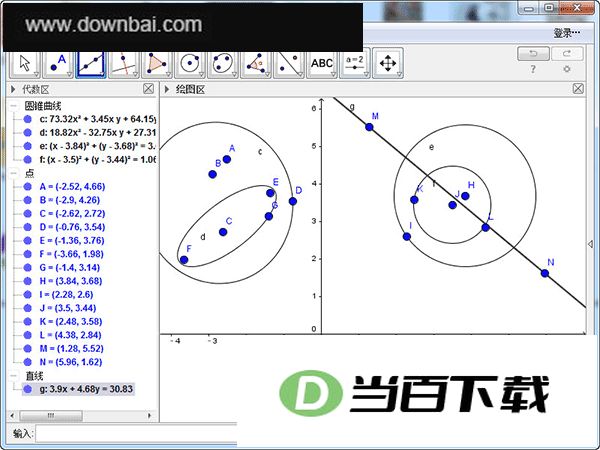Select the Angle measurement tool
Screen dimensions: 600x450
click(256, 63)
